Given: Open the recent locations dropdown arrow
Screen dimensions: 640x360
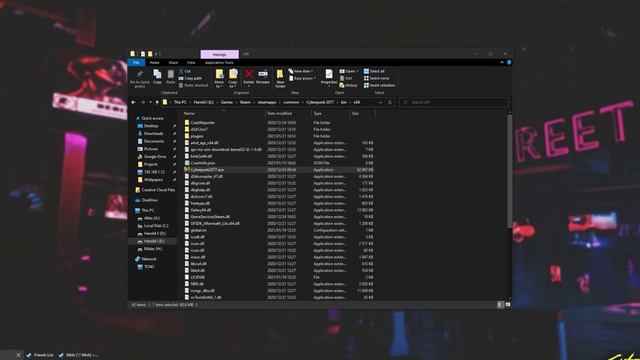Looking at the screenshot, I should (150, 102).
